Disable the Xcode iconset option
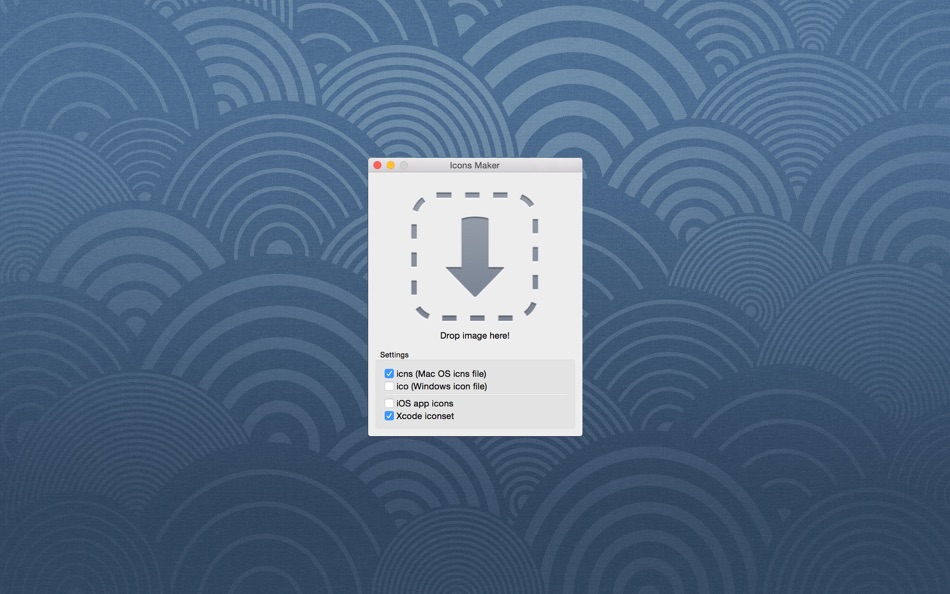This screenshot has height=594, width=950. pyautogui.click(x=389, y=416)
